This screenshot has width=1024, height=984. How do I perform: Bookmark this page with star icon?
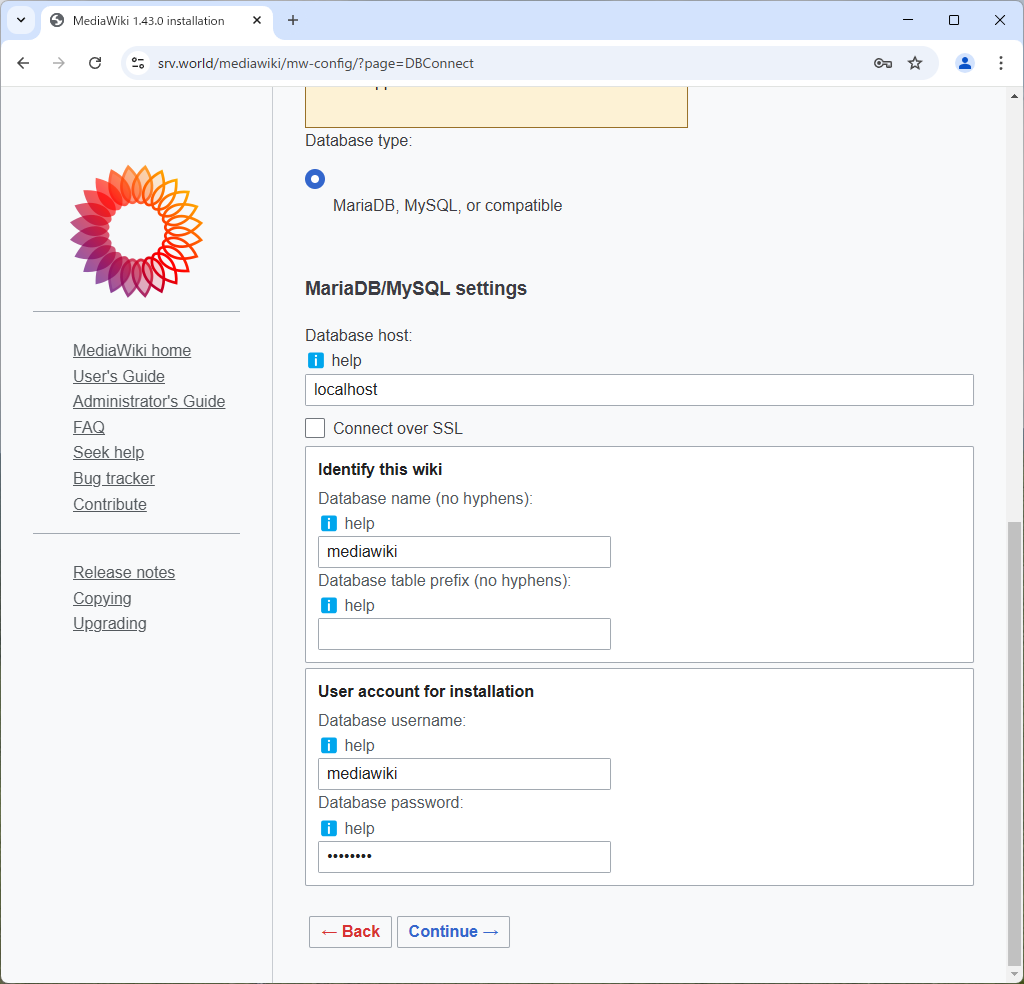tap(915, 63)
